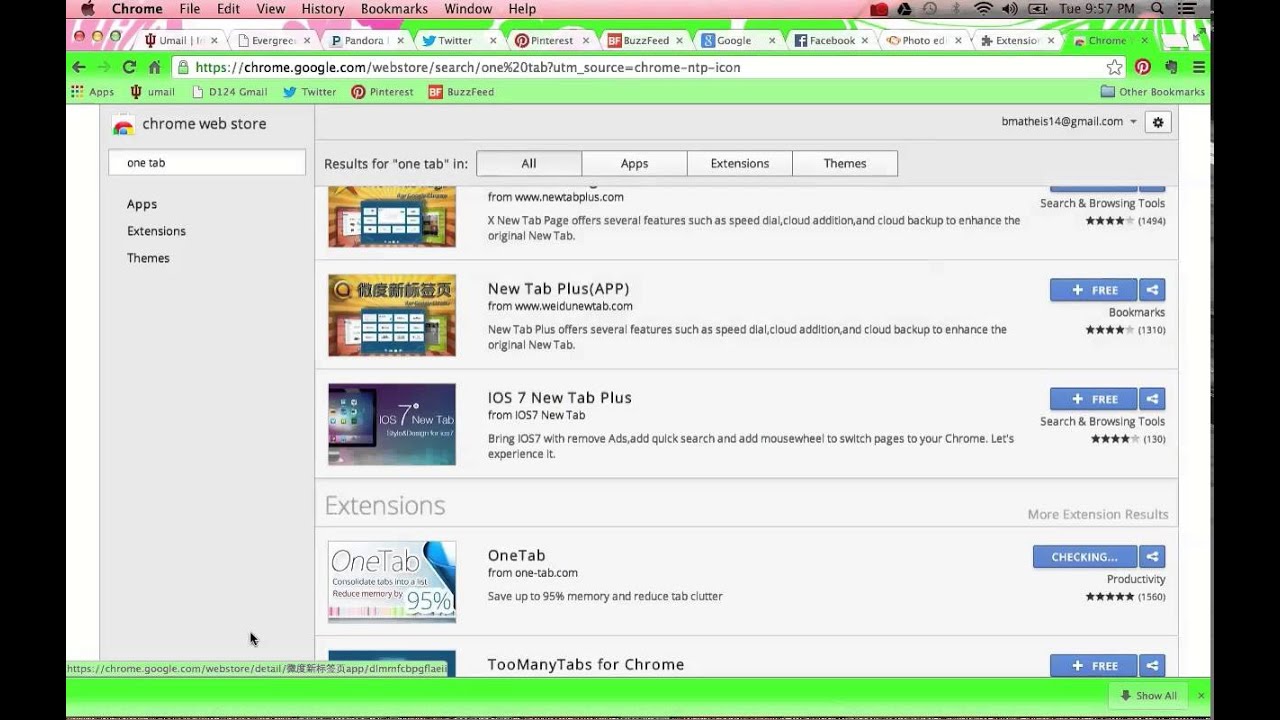Reload the current page
Screen dimensions: 1280x720
[x=129, y=67]
